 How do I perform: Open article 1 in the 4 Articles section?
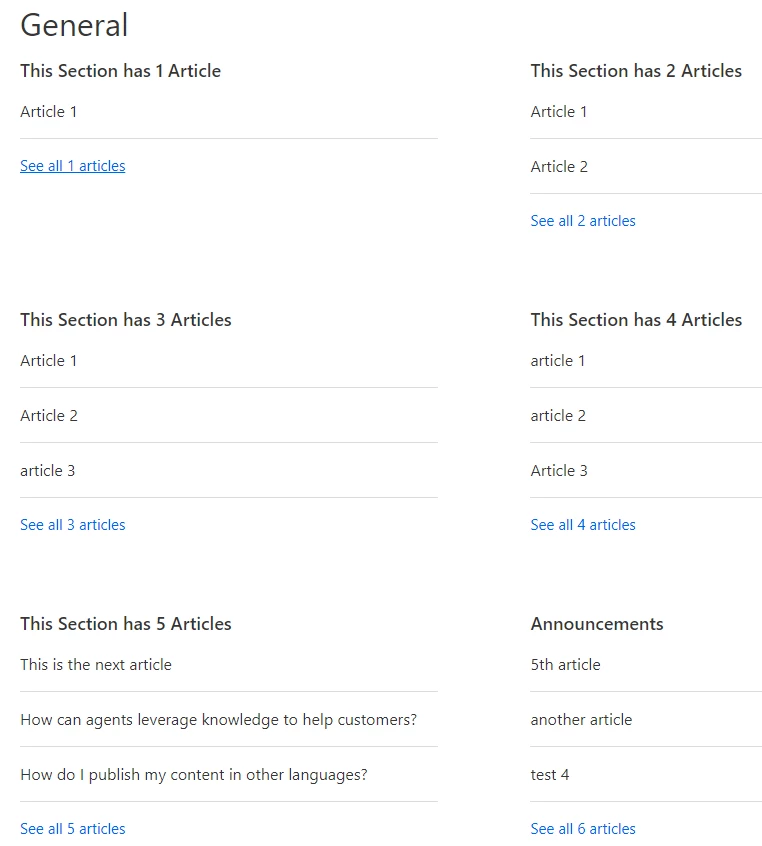tap(558, 361)
